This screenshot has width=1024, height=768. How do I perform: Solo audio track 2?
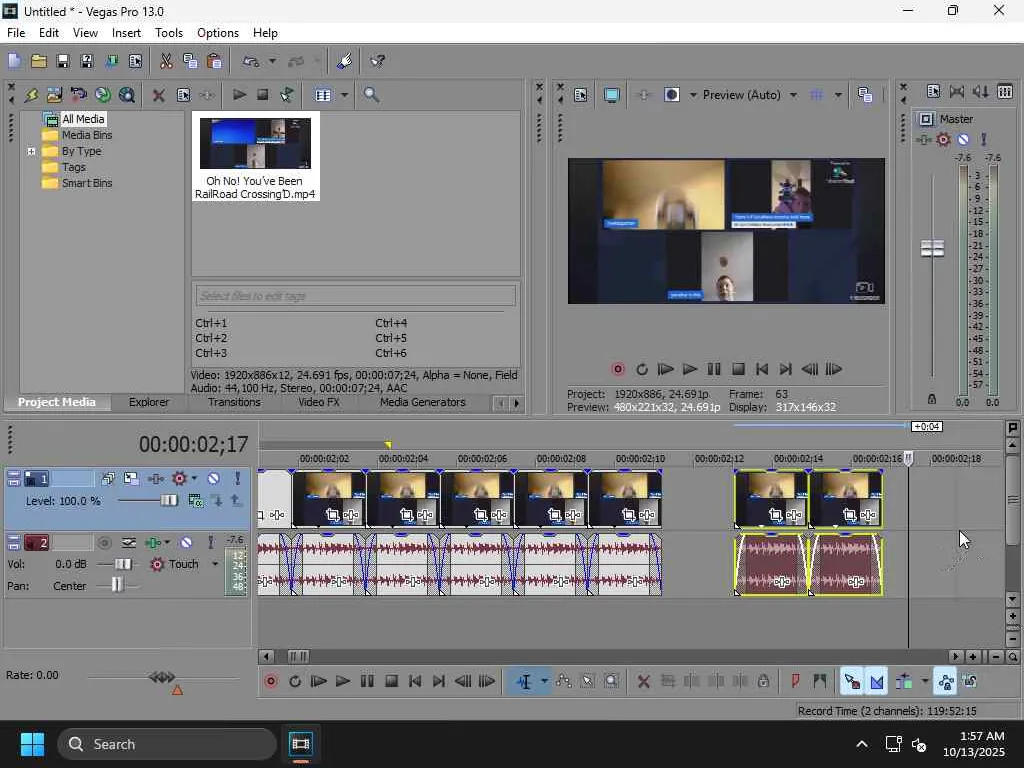coord(211,543)
